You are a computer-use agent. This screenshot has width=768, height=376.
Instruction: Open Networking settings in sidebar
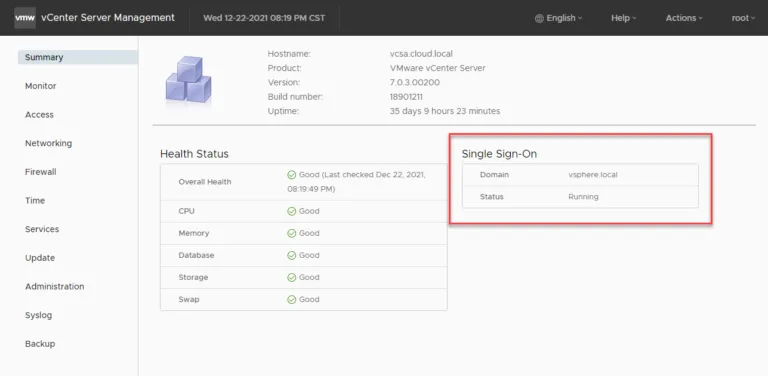48,143
